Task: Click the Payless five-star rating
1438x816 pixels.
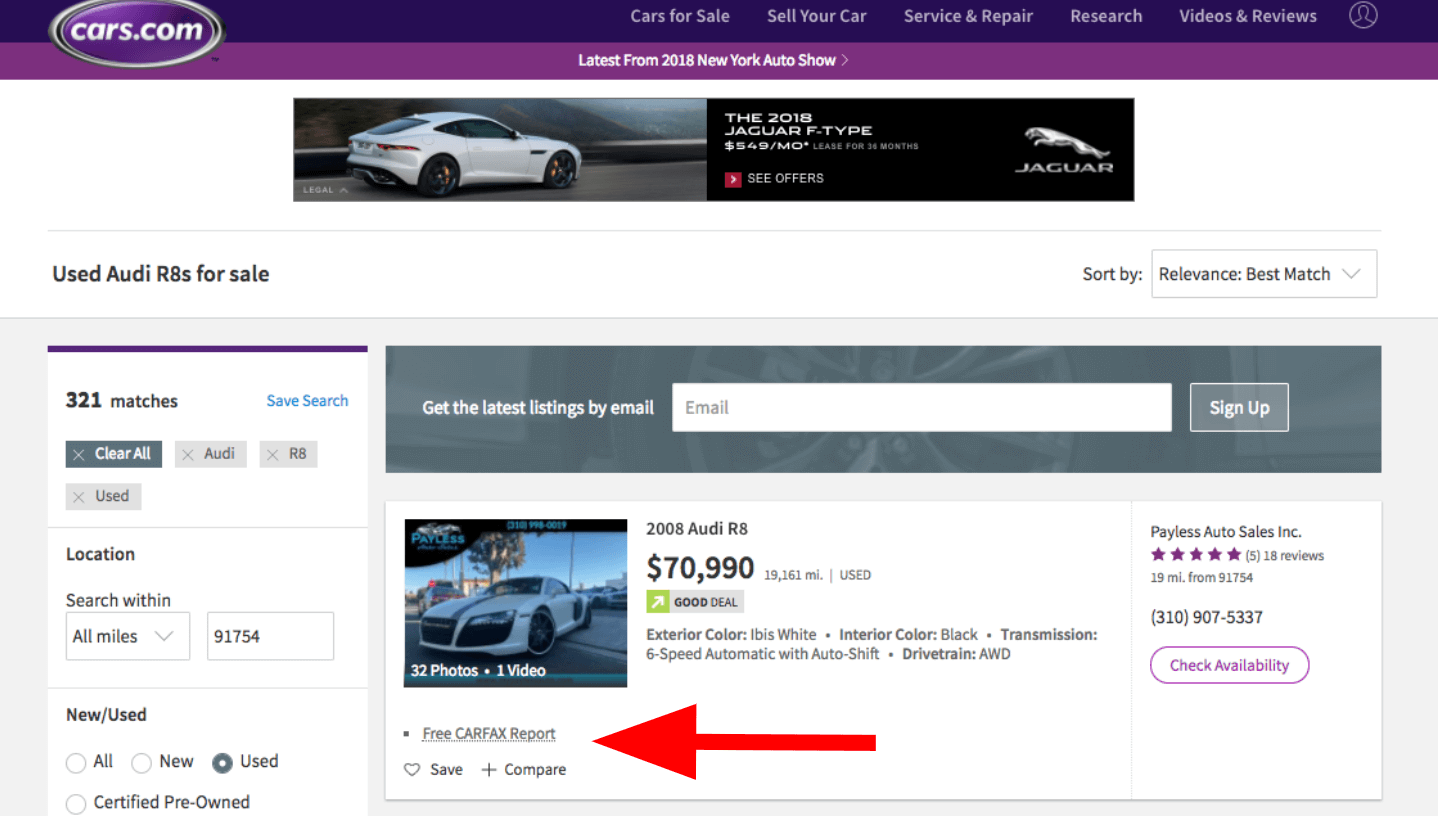Action: [1195, 555]
